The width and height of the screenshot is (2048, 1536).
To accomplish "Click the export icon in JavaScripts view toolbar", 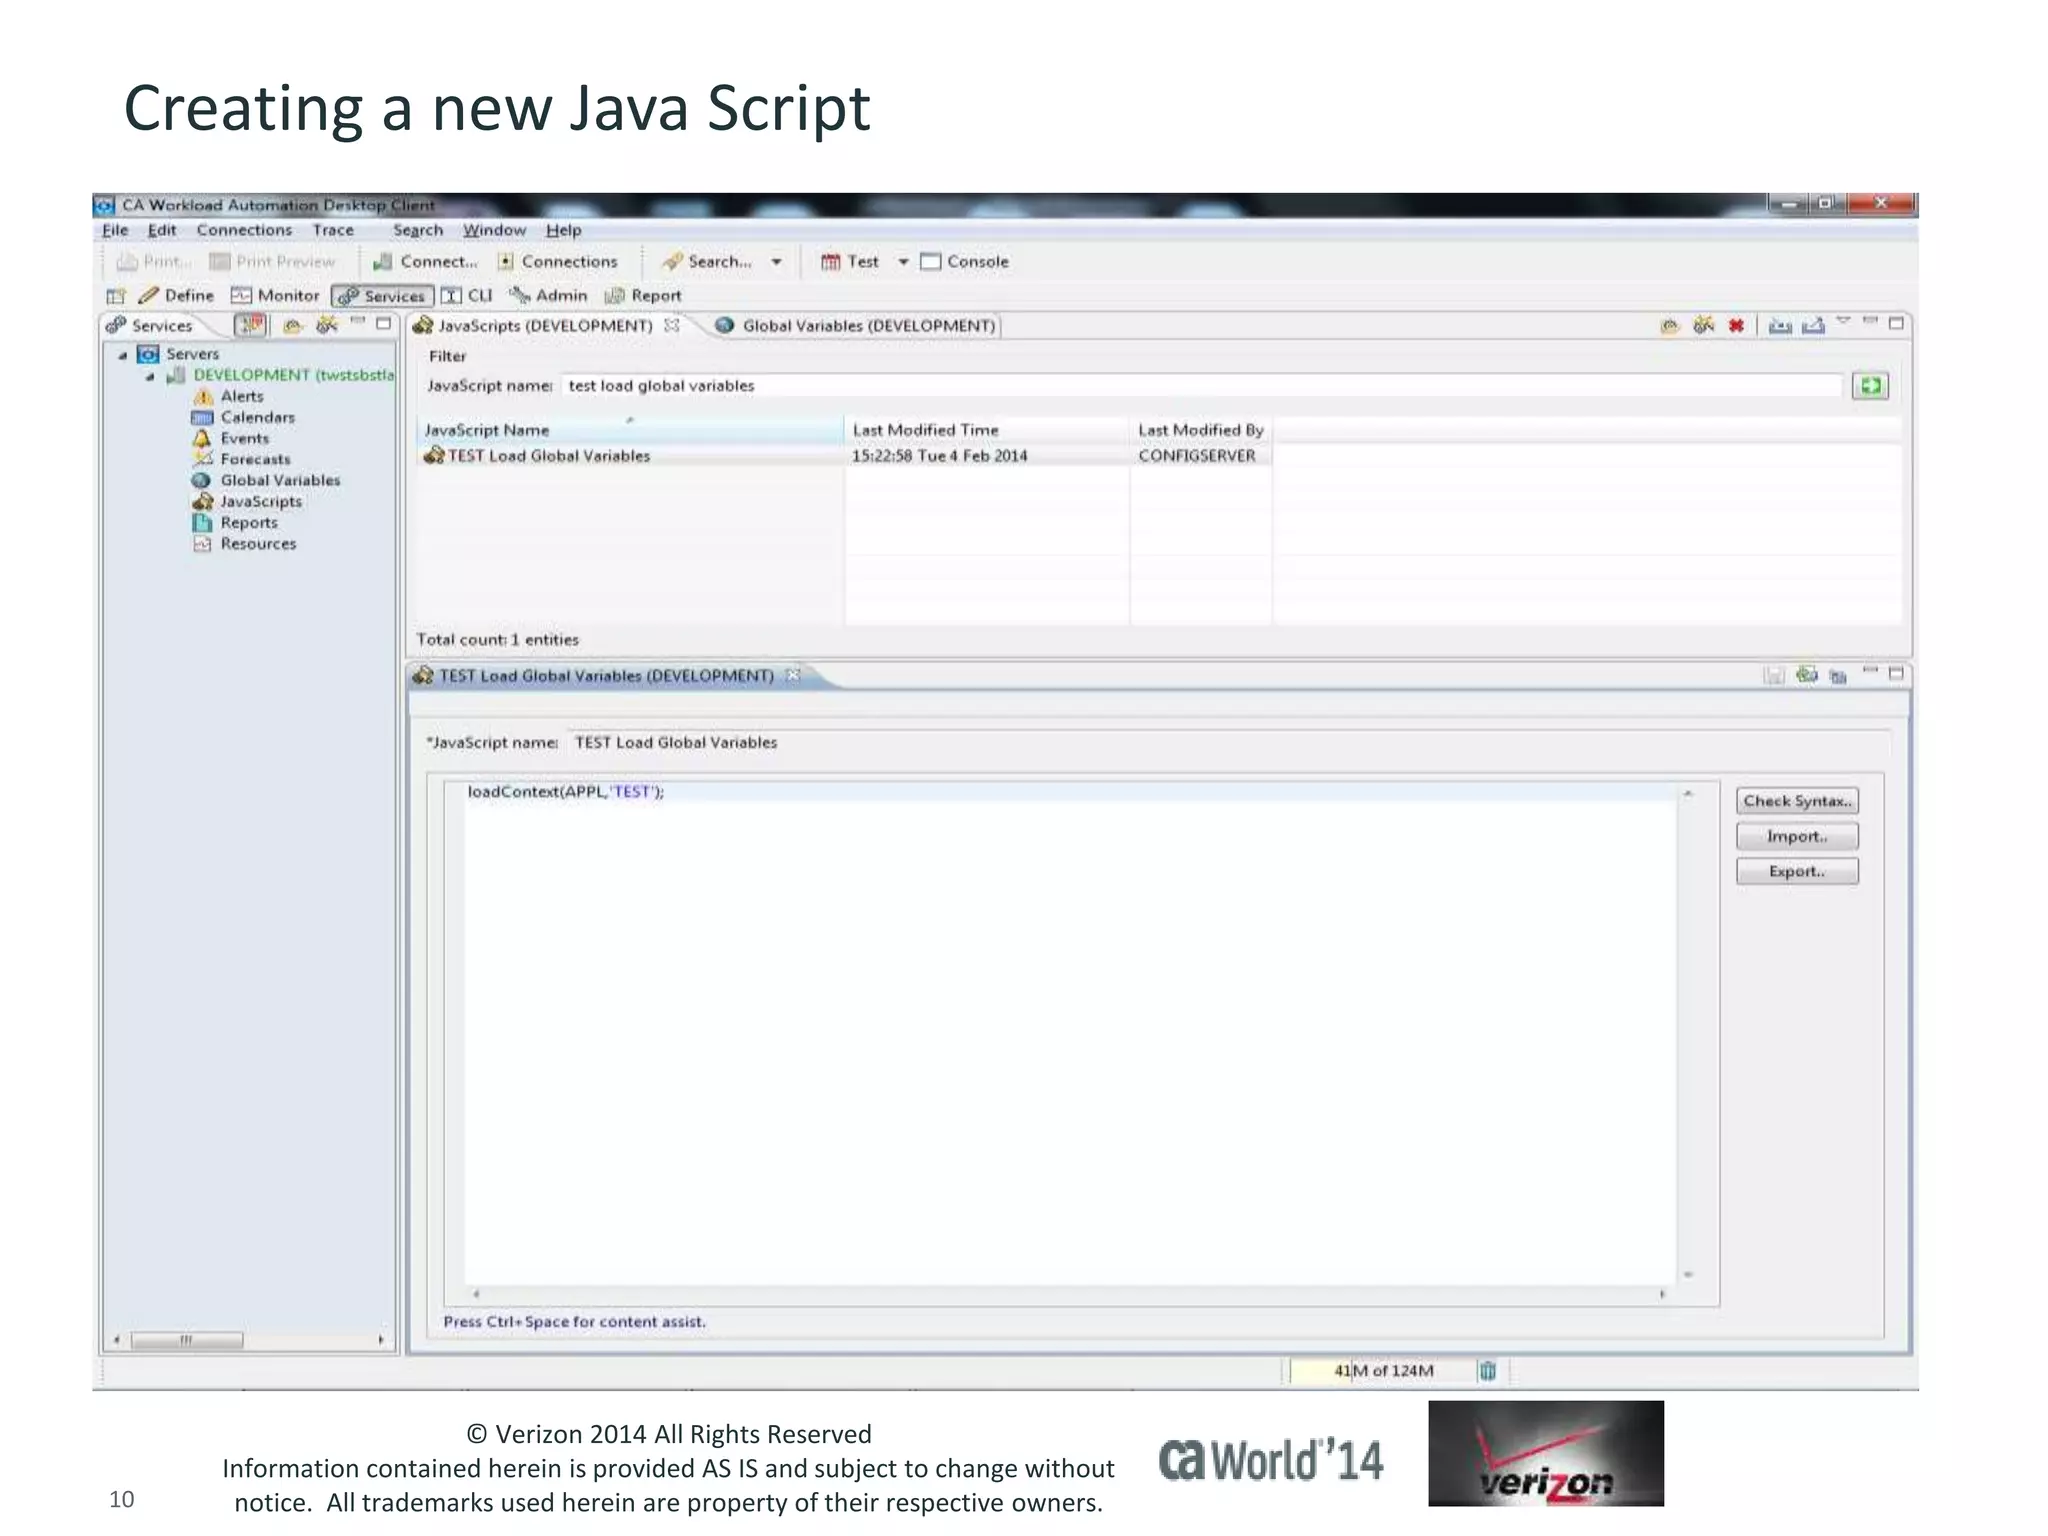I will click(1813, 326).
